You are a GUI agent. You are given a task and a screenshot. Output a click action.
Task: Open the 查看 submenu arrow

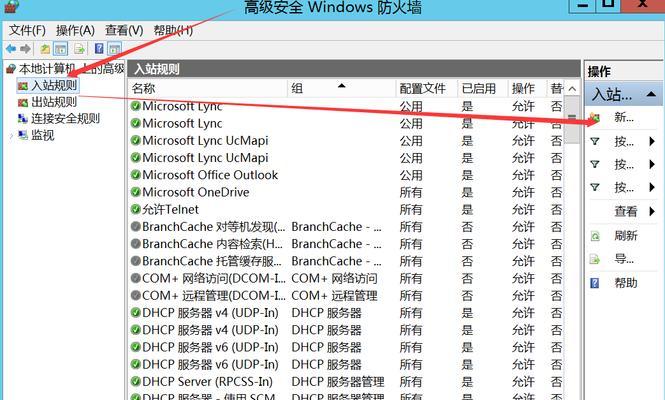click(x=652, y=211)
